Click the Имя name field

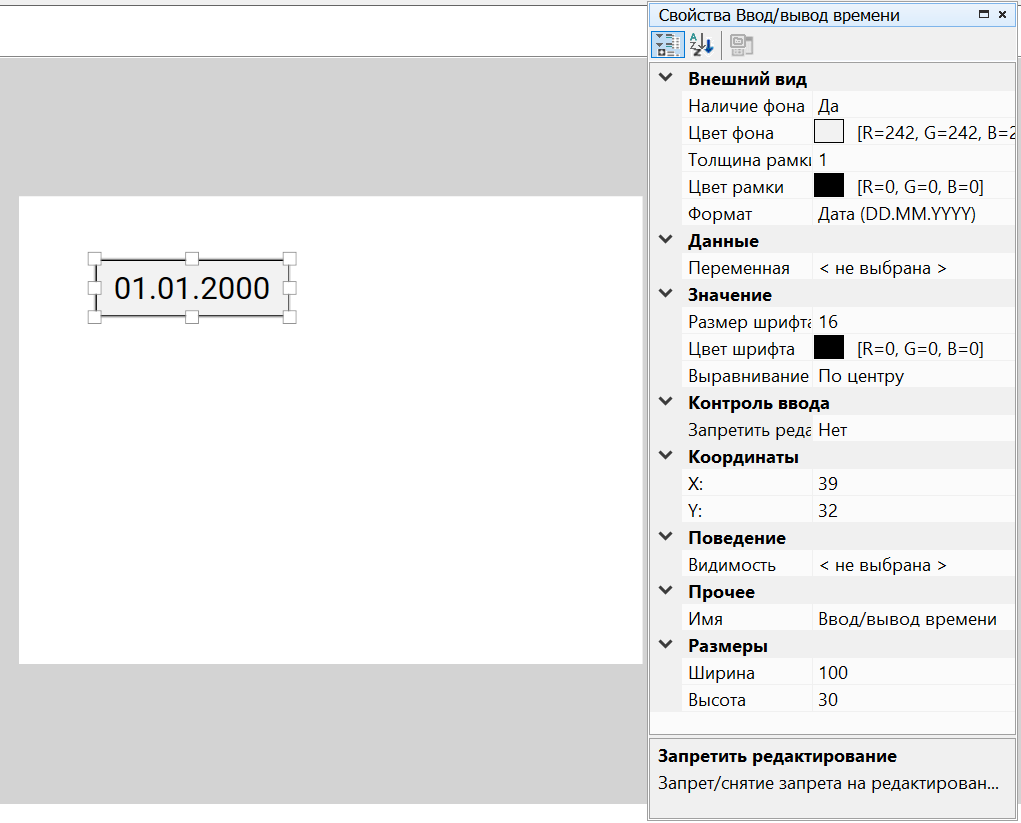tap(910, 619)
